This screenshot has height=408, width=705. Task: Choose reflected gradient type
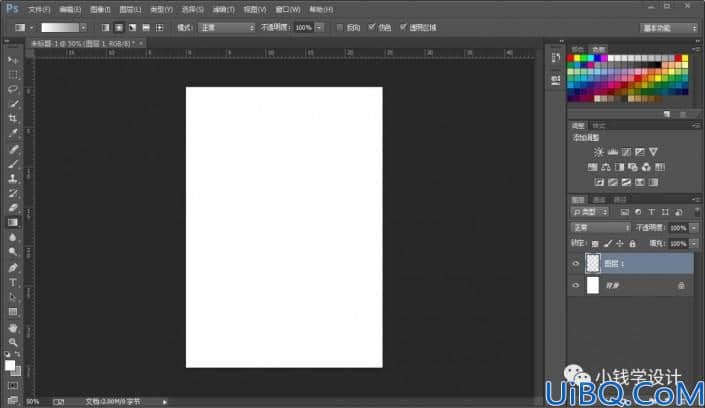(146, 28)
